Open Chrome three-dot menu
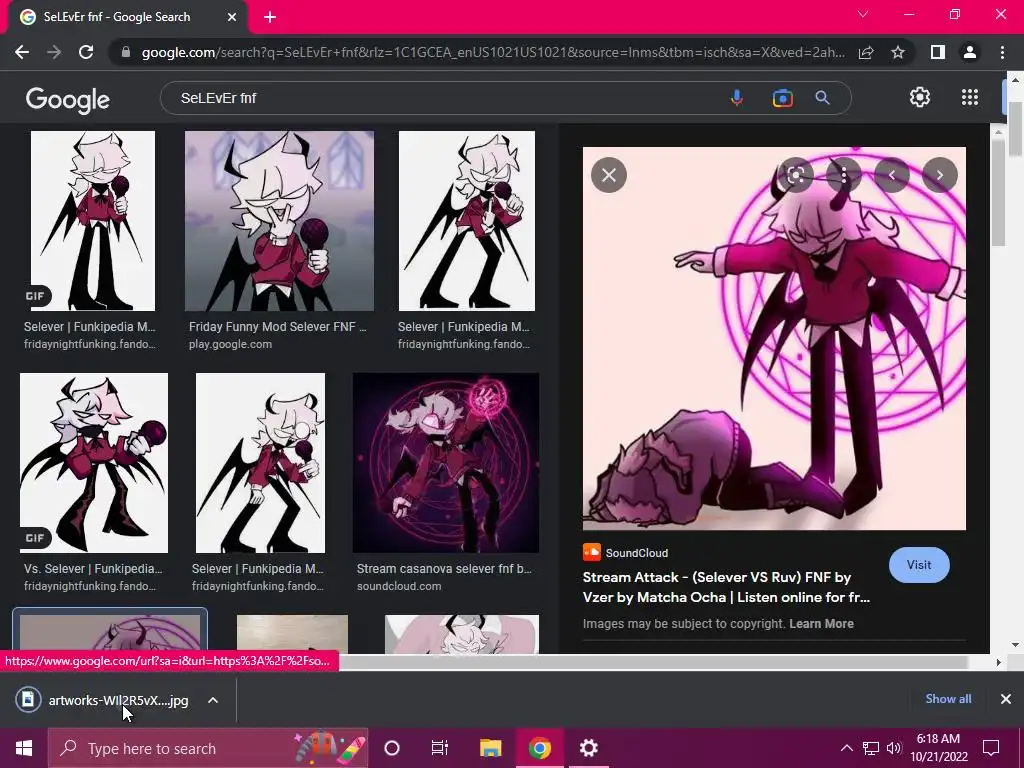This screenshot has width=1024, height=768. (1002, 52)
